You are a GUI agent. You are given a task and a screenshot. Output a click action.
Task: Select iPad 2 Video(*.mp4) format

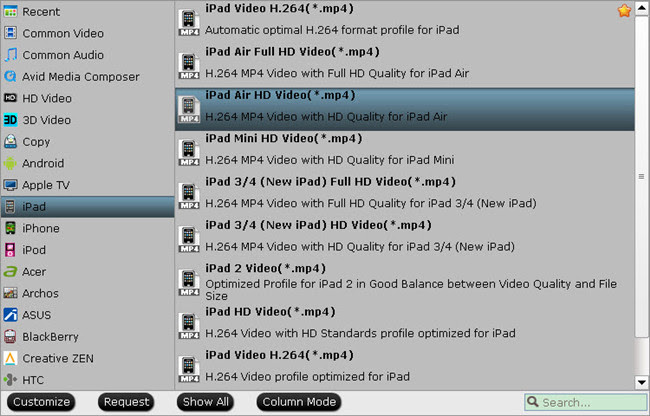405,282
